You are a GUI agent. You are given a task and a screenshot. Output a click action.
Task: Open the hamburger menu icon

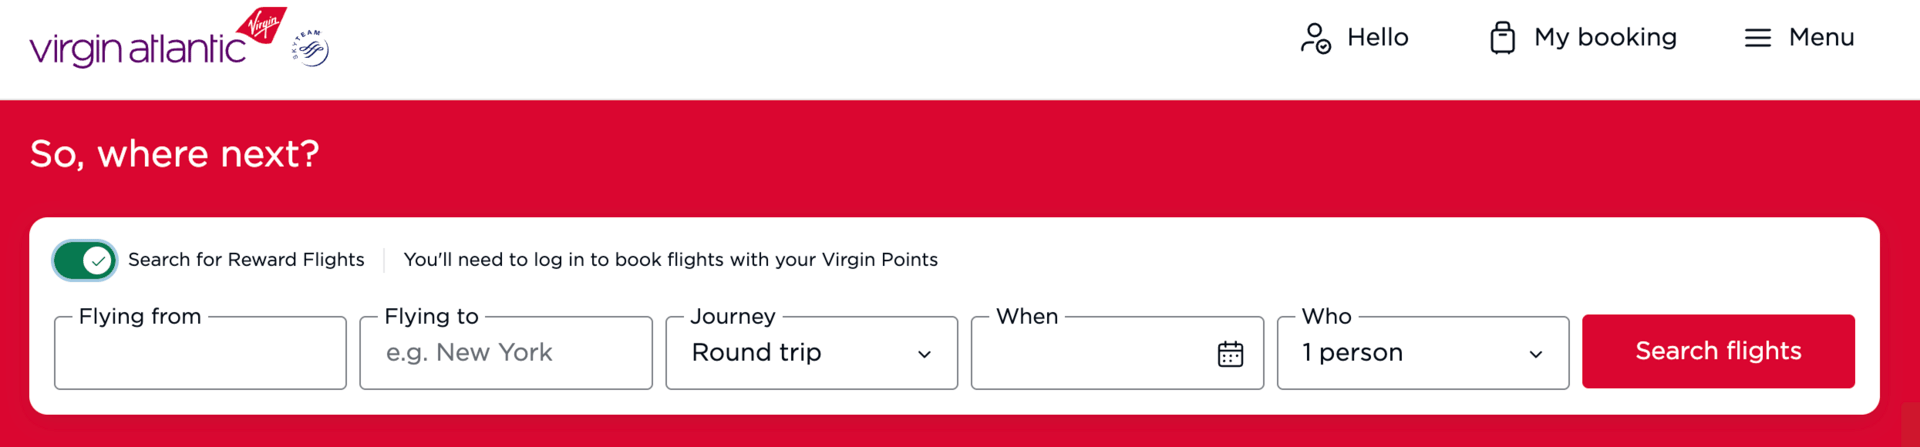(x=1757, y=38)
